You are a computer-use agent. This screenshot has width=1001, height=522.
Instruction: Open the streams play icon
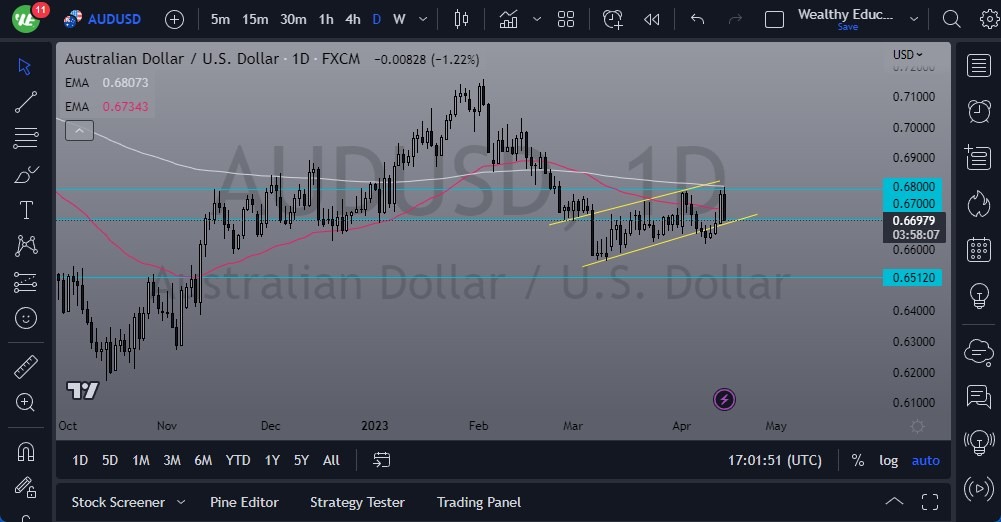(979, 489)
